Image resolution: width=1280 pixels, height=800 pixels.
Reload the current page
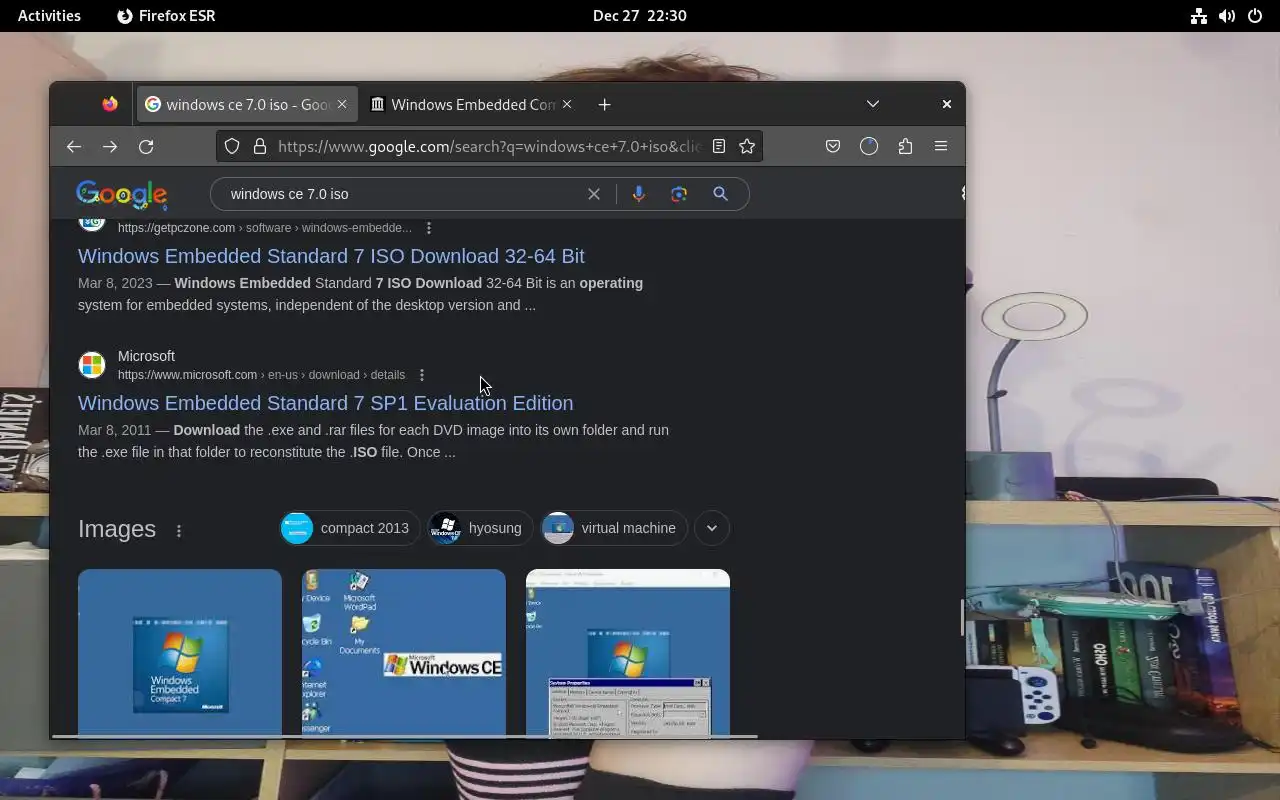click(x=146, y=146)
